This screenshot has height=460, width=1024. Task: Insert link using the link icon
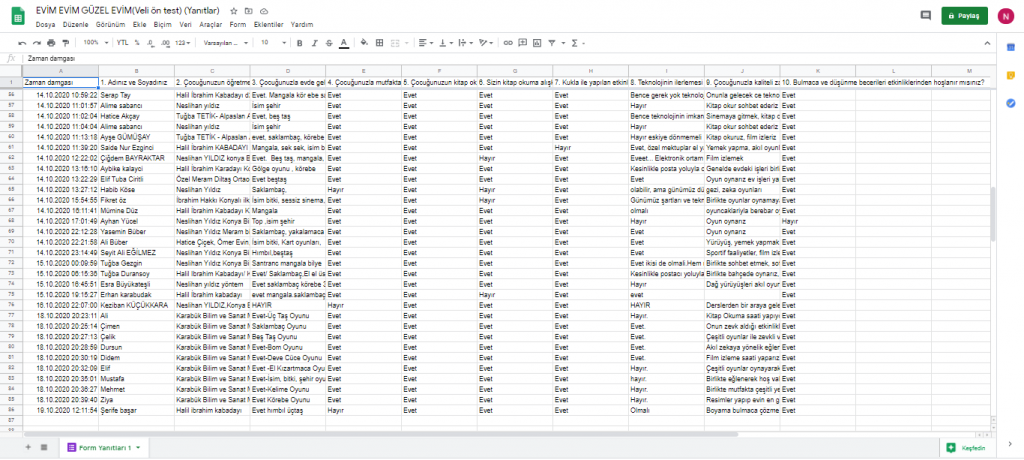pos(509,43)
